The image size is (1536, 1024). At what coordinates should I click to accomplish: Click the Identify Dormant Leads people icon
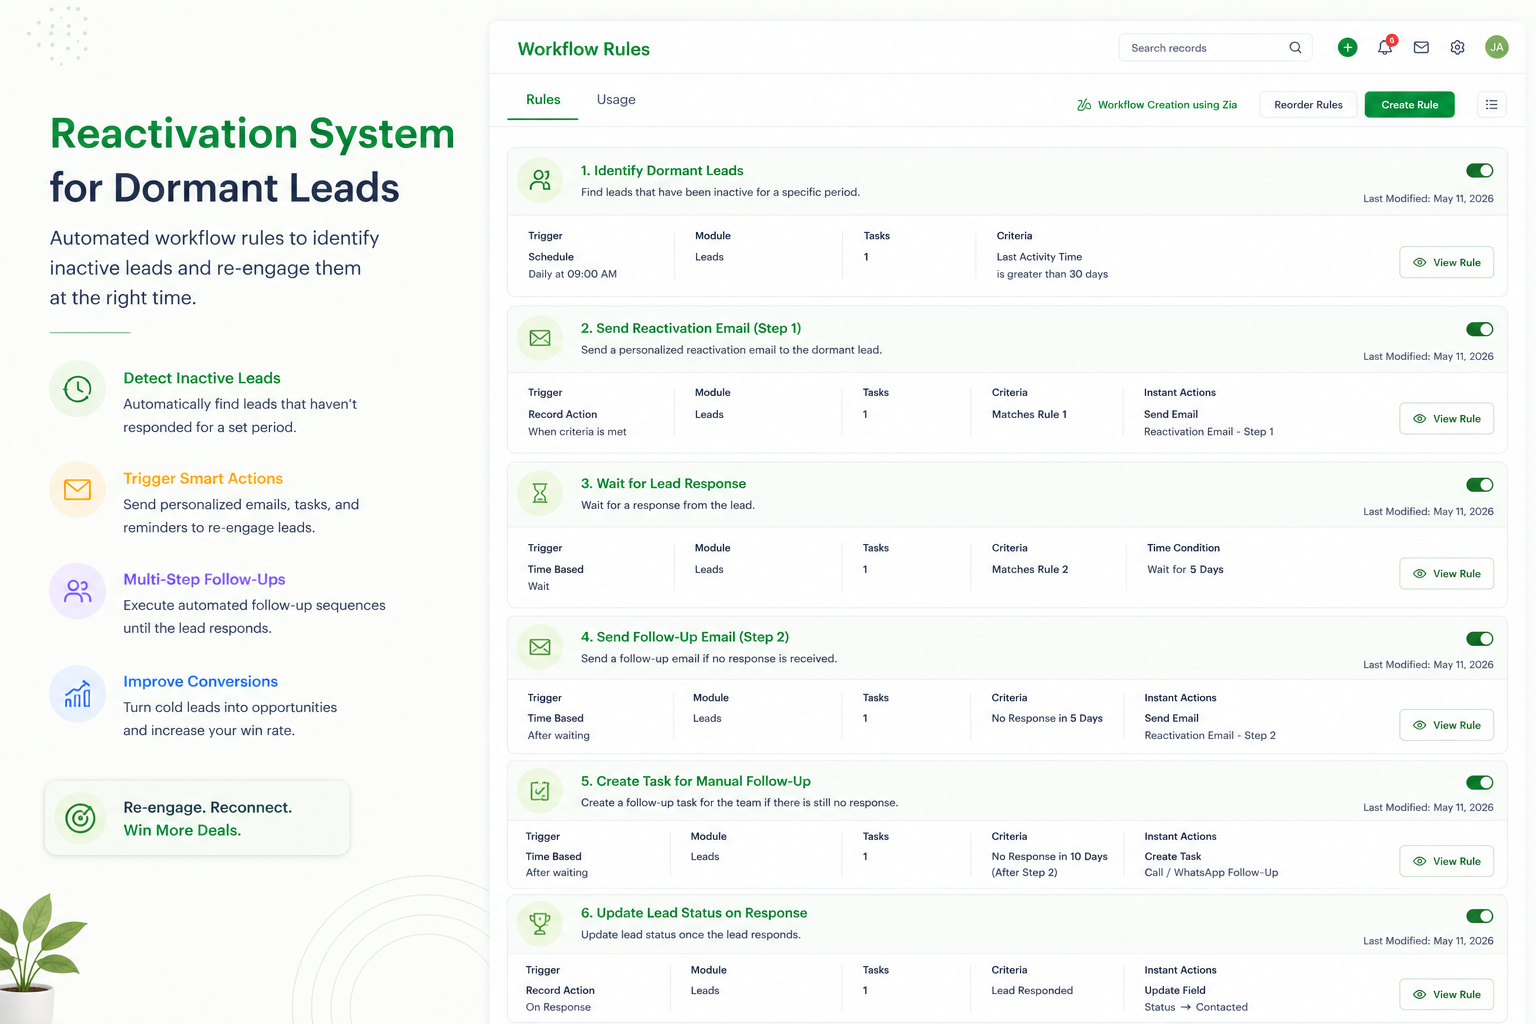coord(540,180)
